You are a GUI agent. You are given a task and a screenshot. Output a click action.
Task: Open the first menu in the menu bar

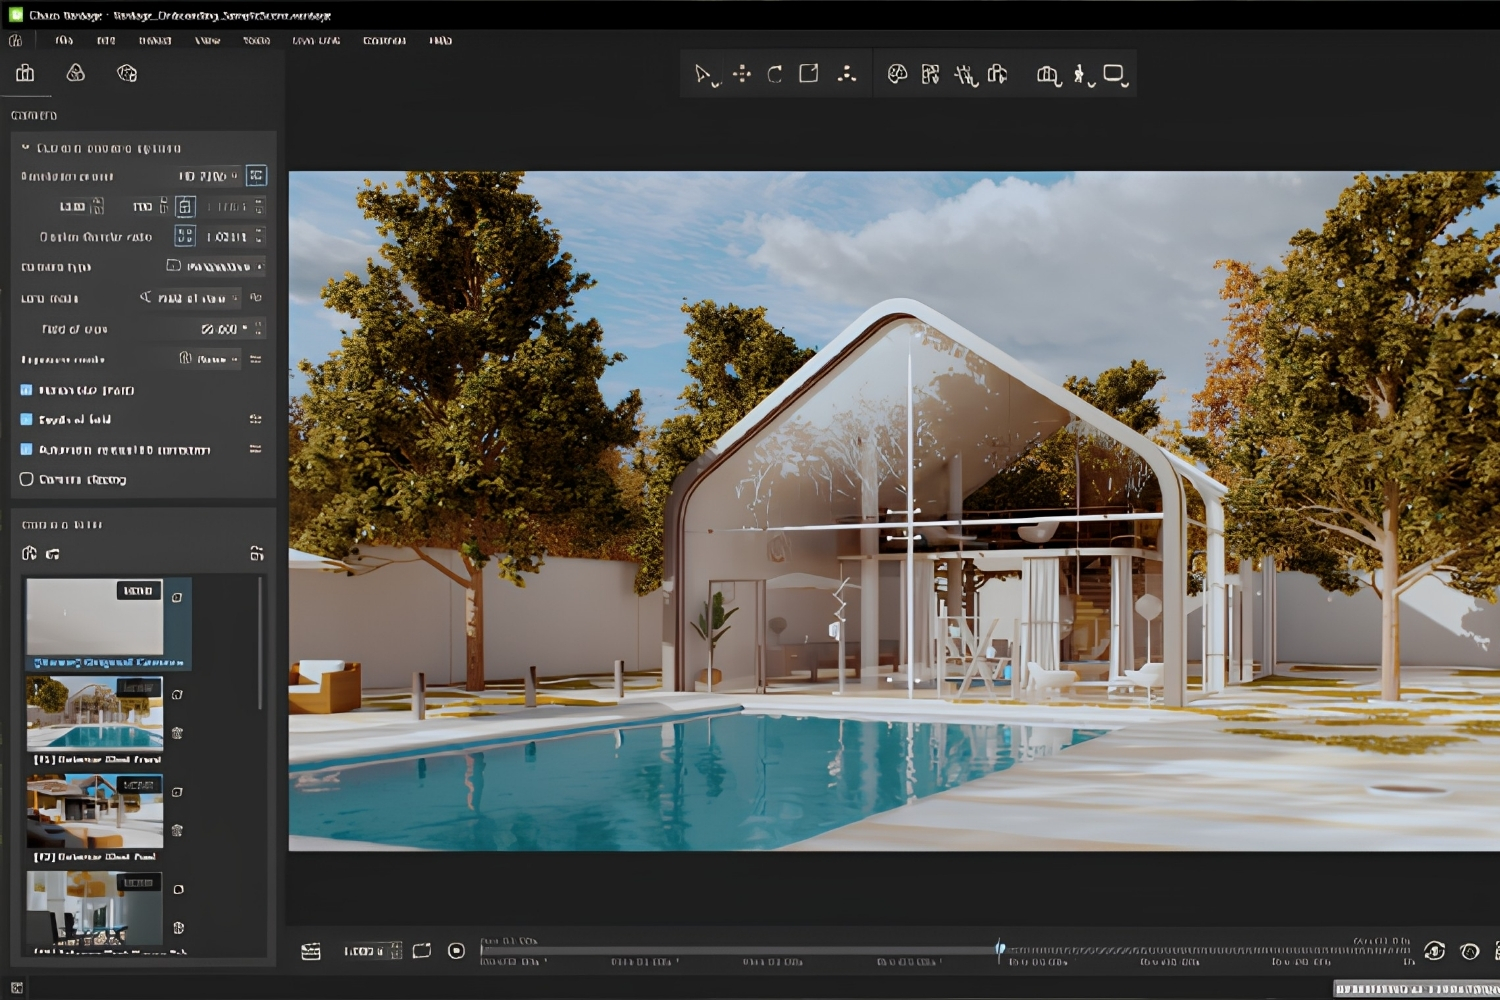64,41
